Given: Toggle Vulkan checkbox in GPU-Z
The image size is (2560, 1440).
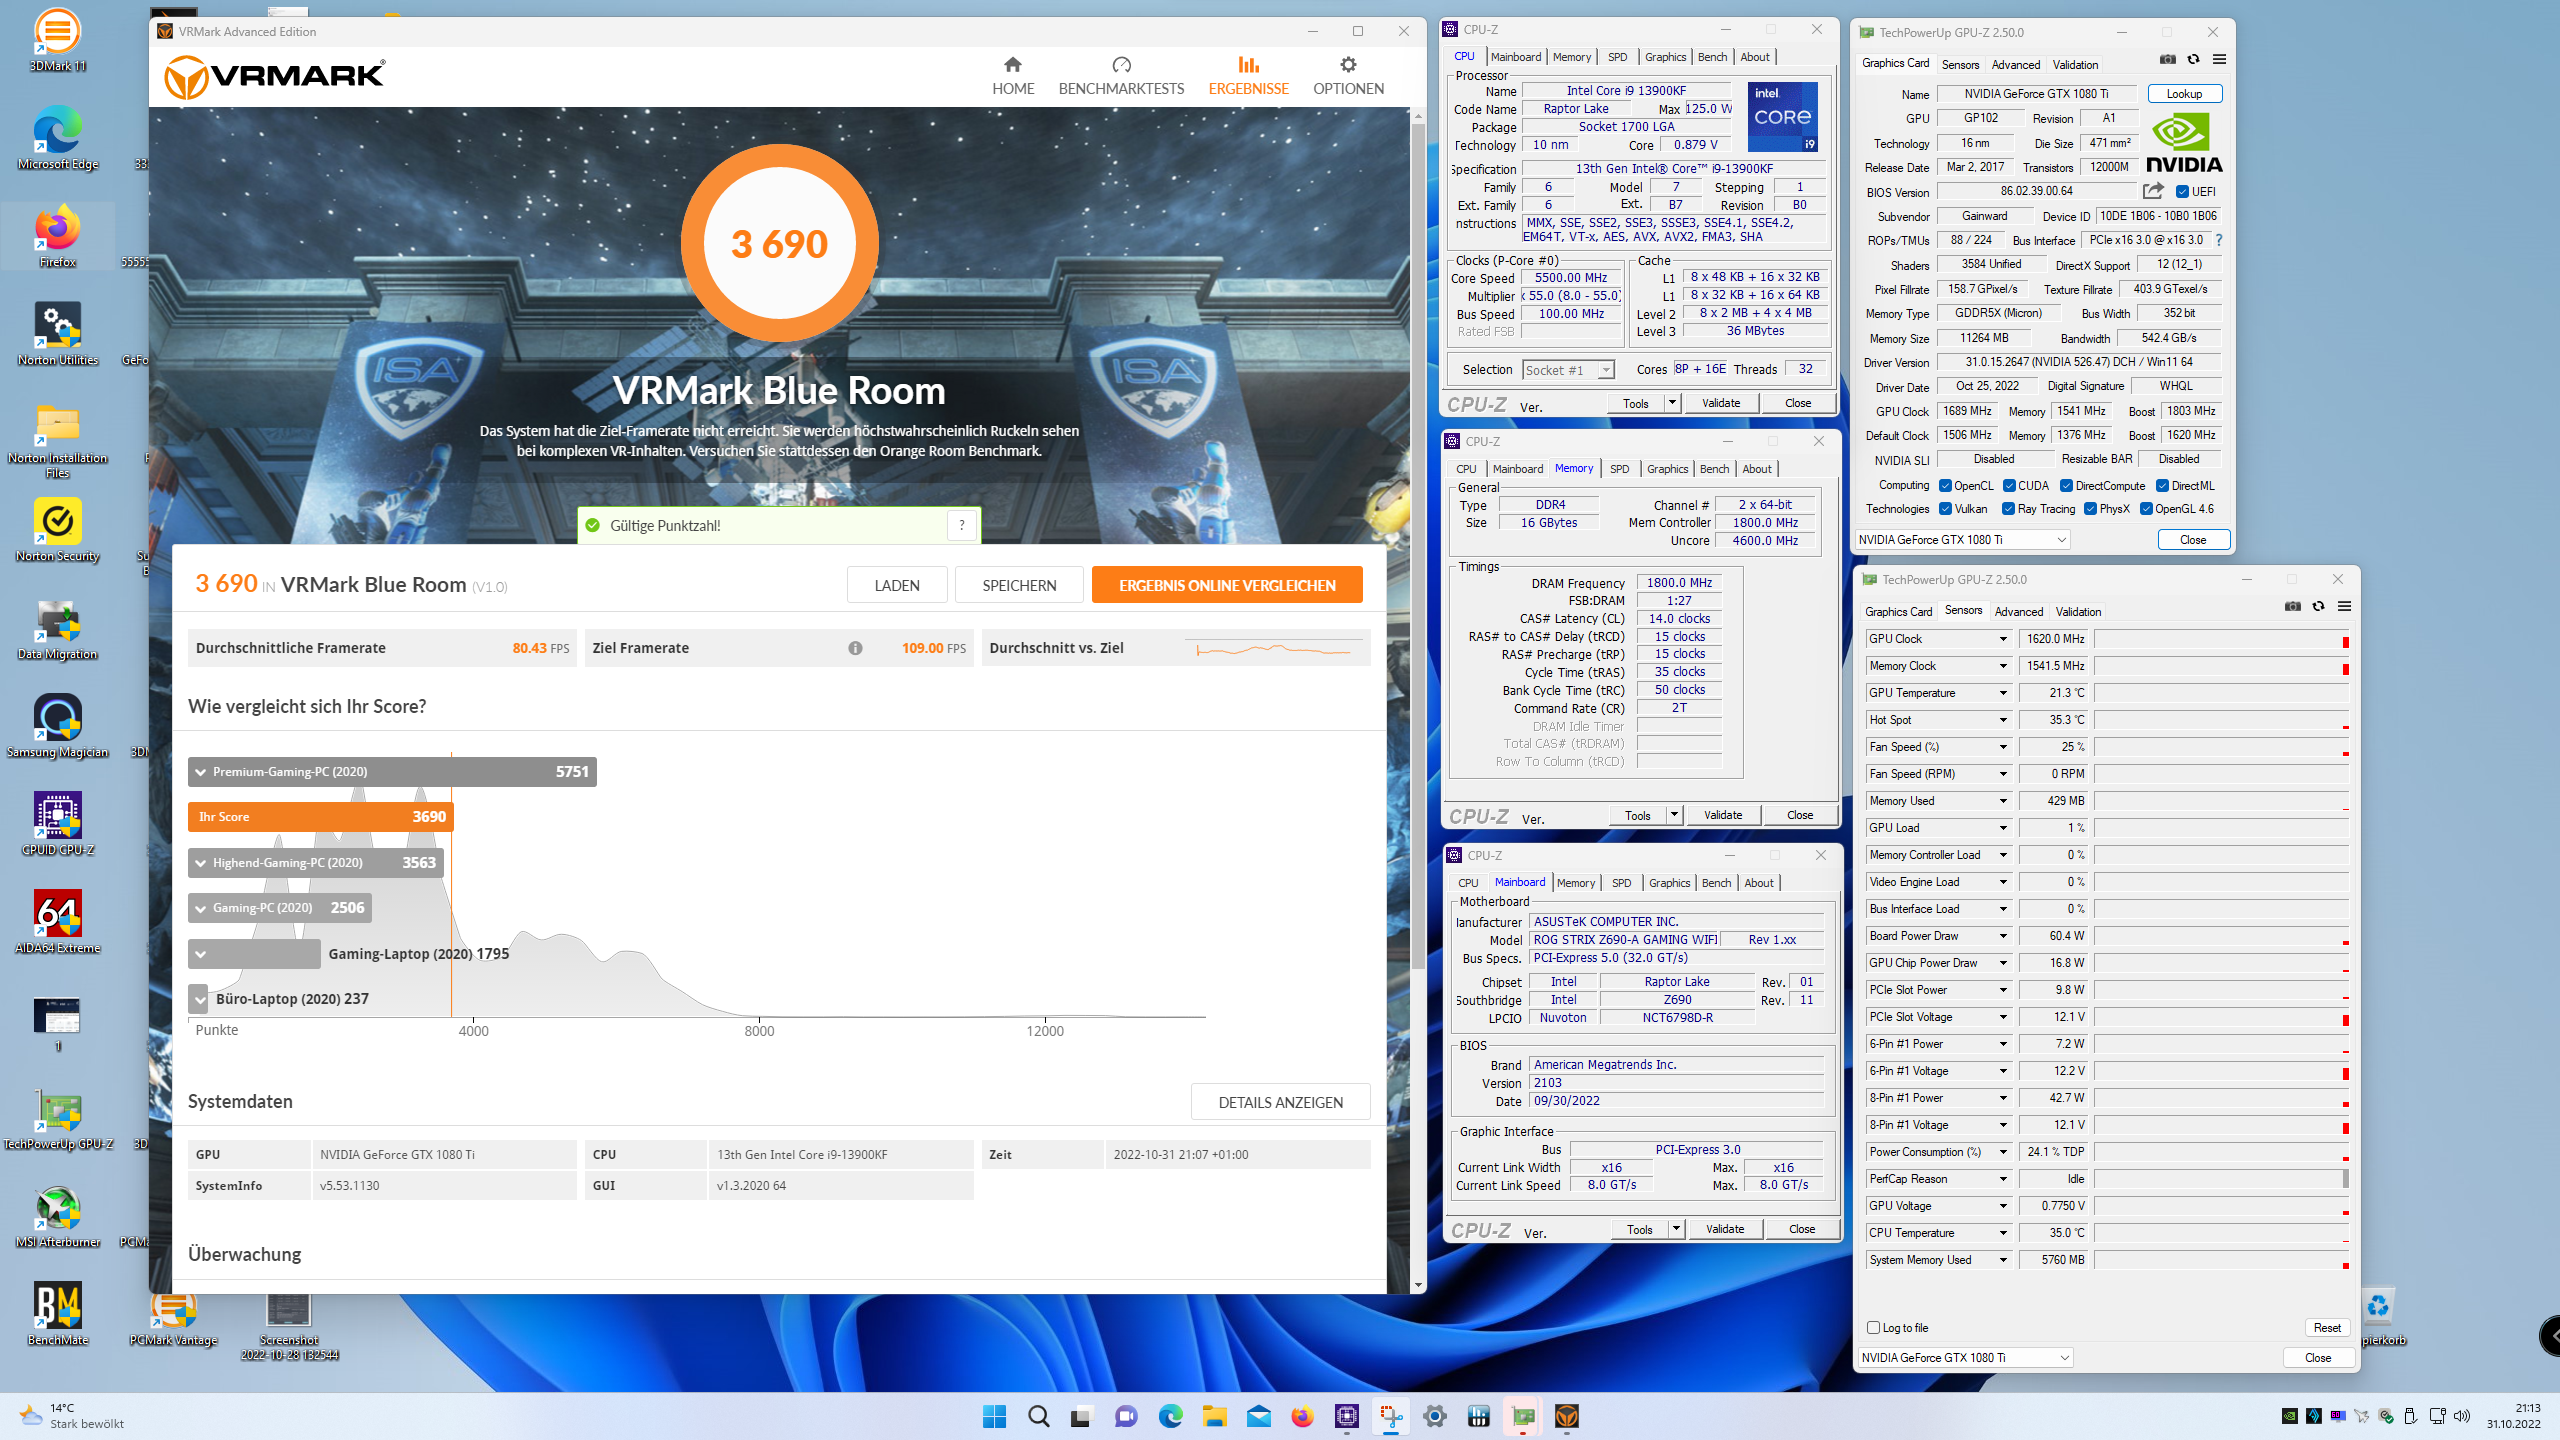Looking at the screenshot, I should [1945, 509].
